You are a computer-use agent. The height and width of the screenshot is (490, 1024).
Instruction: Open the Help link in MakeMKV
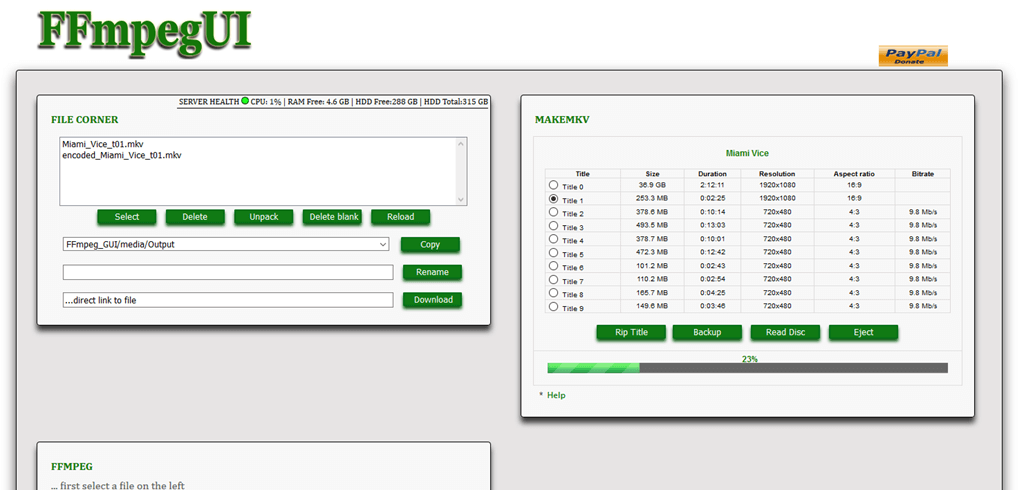point(556,395)
